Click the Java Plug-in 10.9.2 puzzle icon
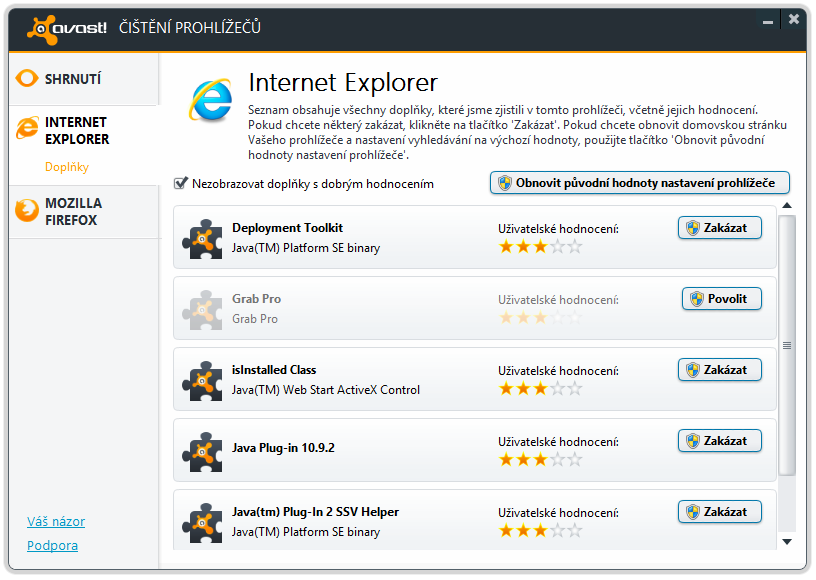This screenshot has height=580, width=816. pos(202,452)
